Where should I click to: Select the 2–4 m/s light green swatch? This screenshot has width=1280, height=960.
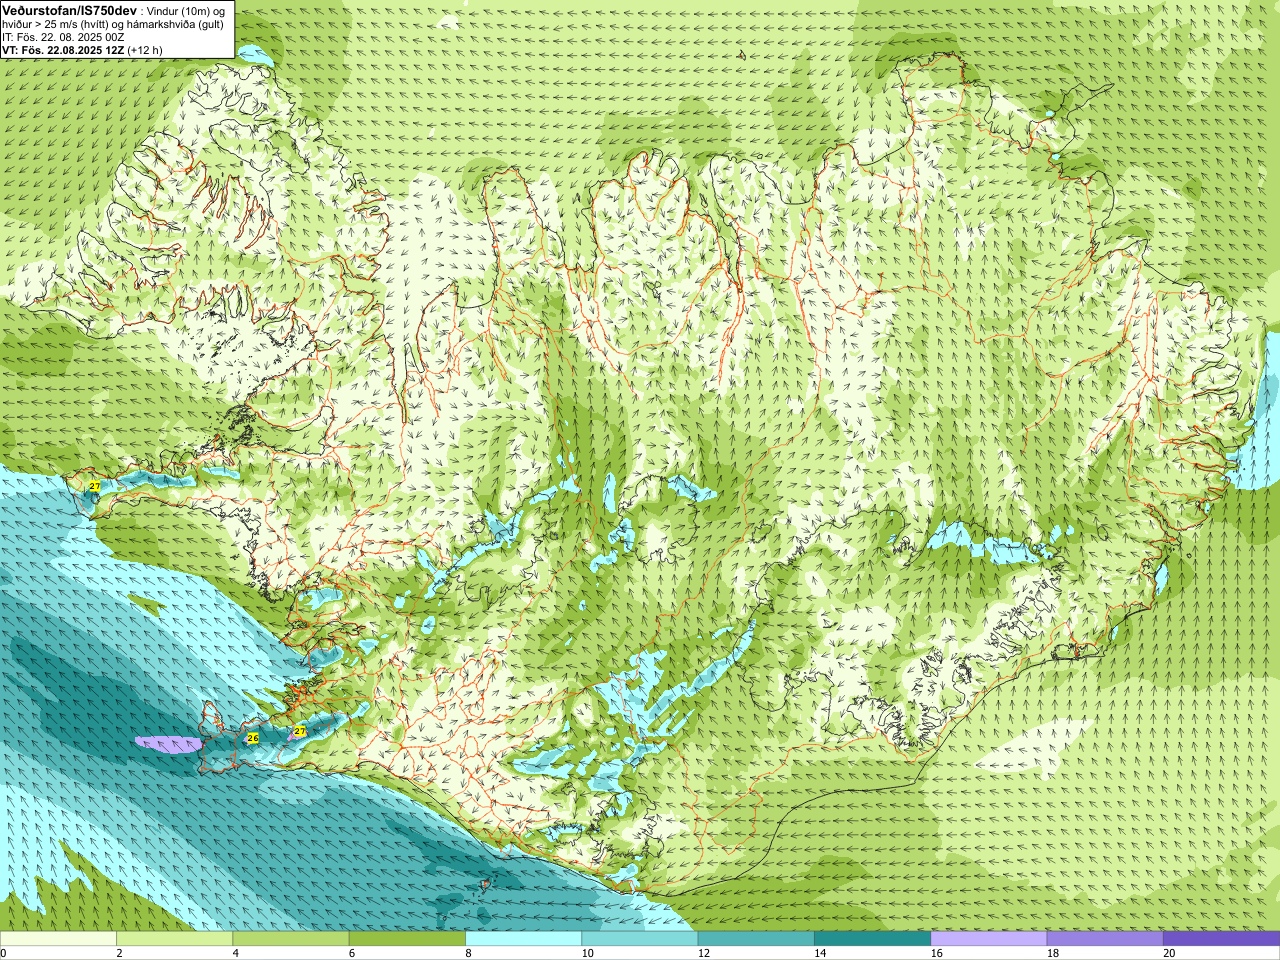(174, 939)
